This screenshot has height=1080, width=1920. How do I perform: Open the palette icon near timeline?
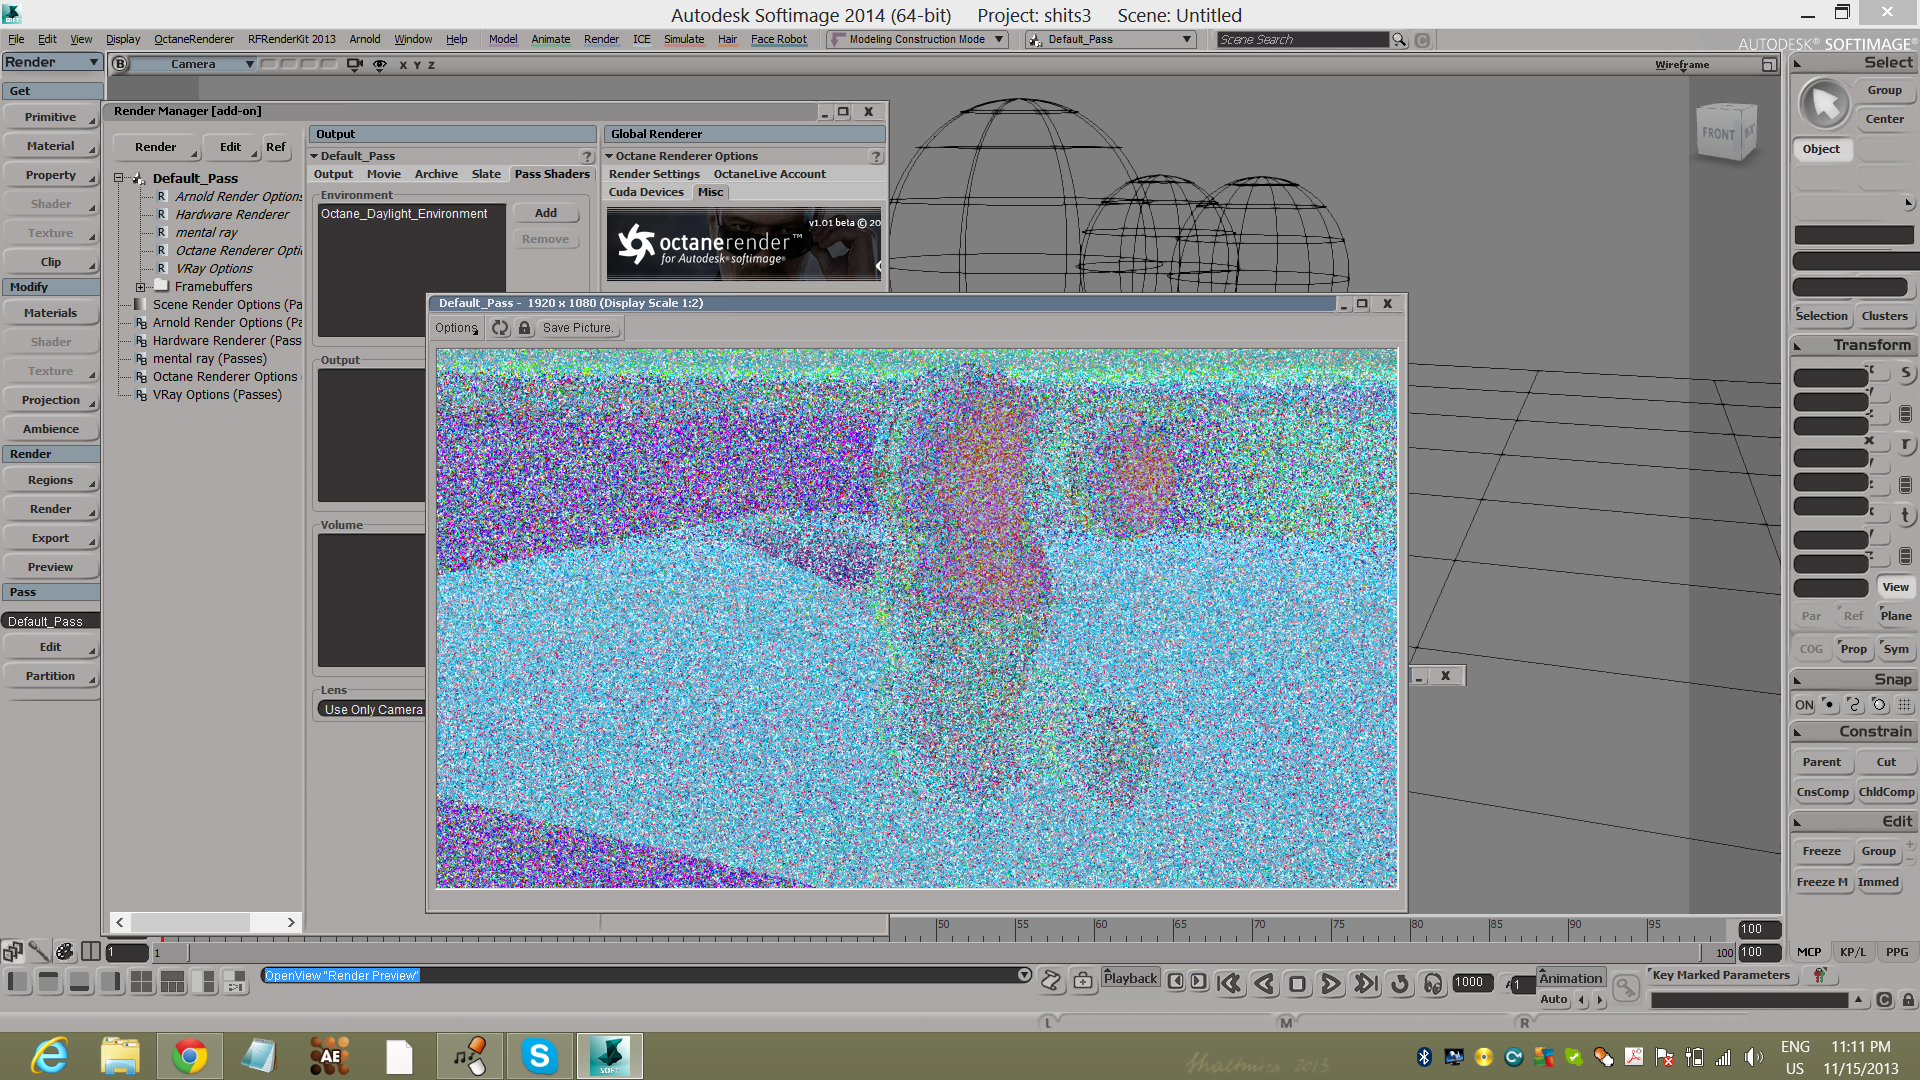64,951
